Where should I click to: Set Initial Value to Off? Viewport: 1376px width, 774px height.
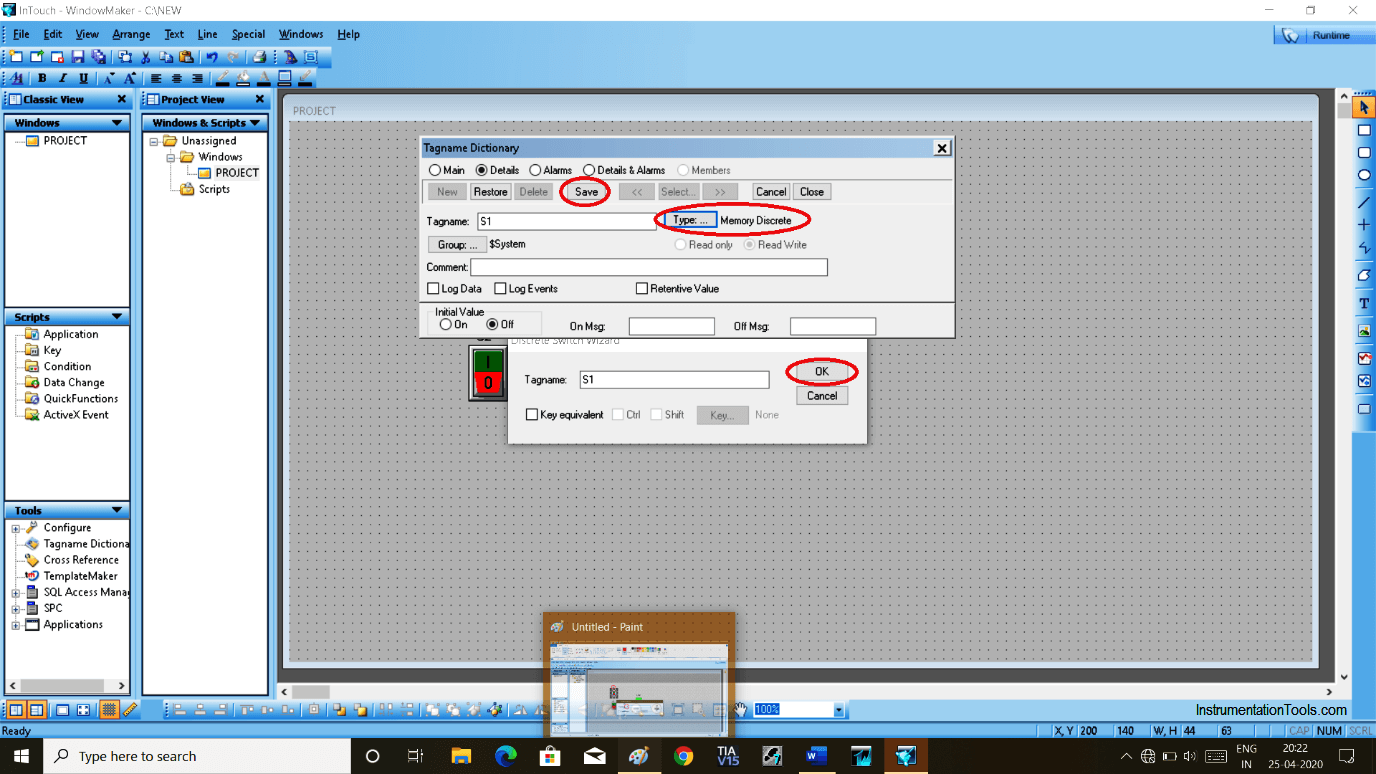click(x=492, y=325)
